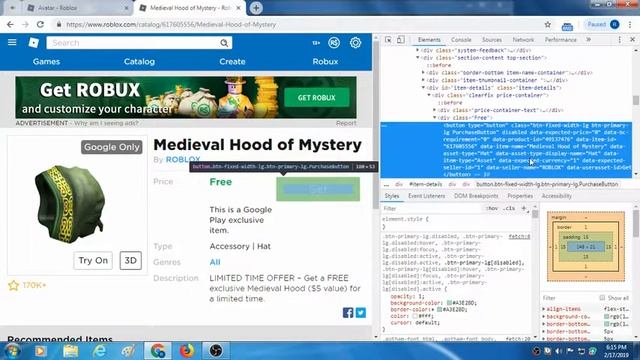Click the Roblox logo home icon
Viewport: 640px width, 360px height.
coord(33,42)
